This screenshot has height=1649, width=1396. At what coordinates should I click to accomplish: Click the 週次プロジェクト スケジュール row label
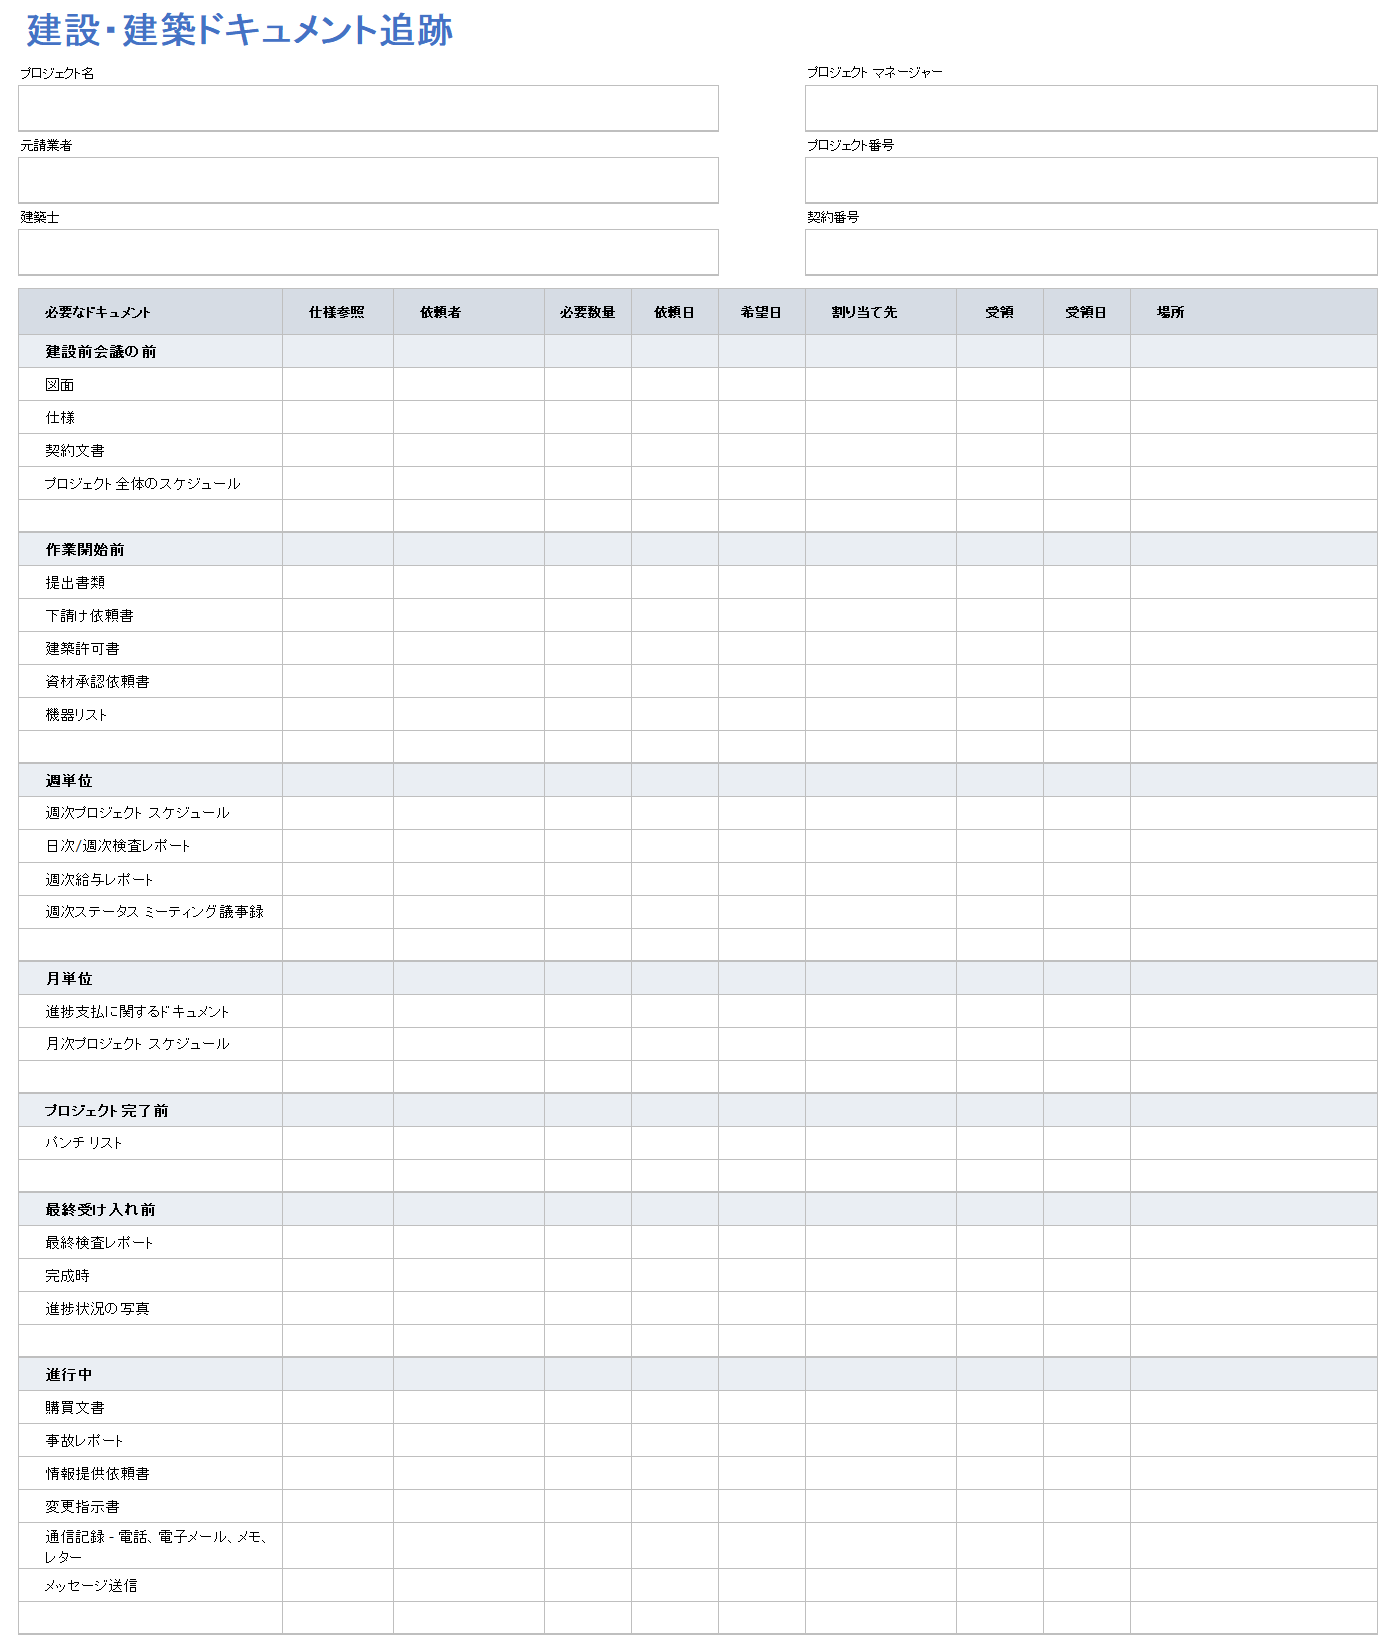point(137,813)
